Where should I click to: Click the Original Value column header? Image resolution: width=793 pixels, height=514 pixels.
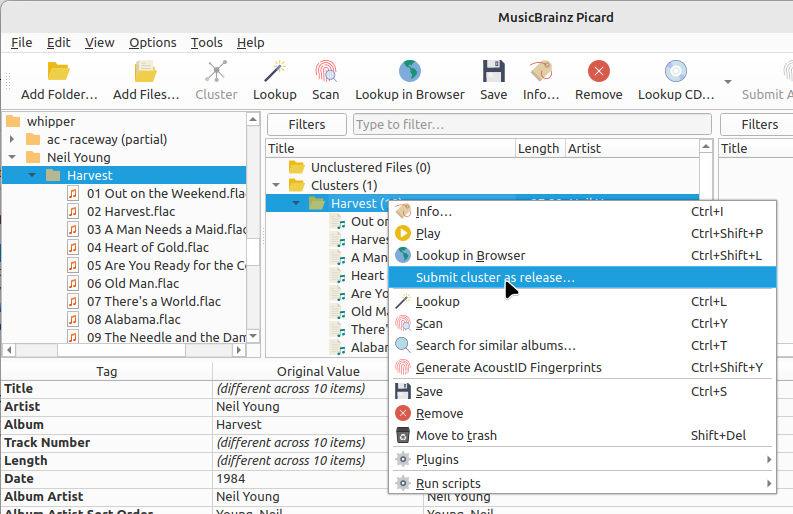pos(318,371)
